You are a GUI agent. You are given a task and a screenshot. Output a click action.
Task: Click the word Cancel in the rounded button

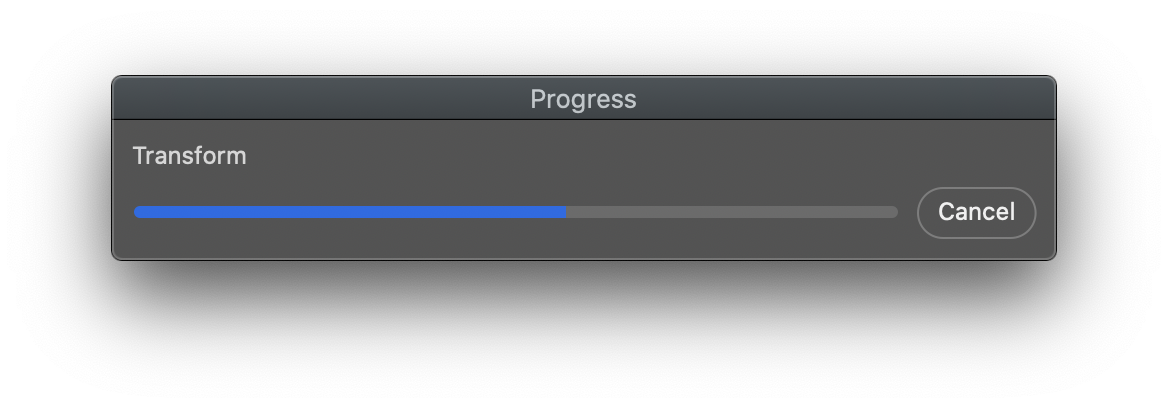(x=976, y=212)
